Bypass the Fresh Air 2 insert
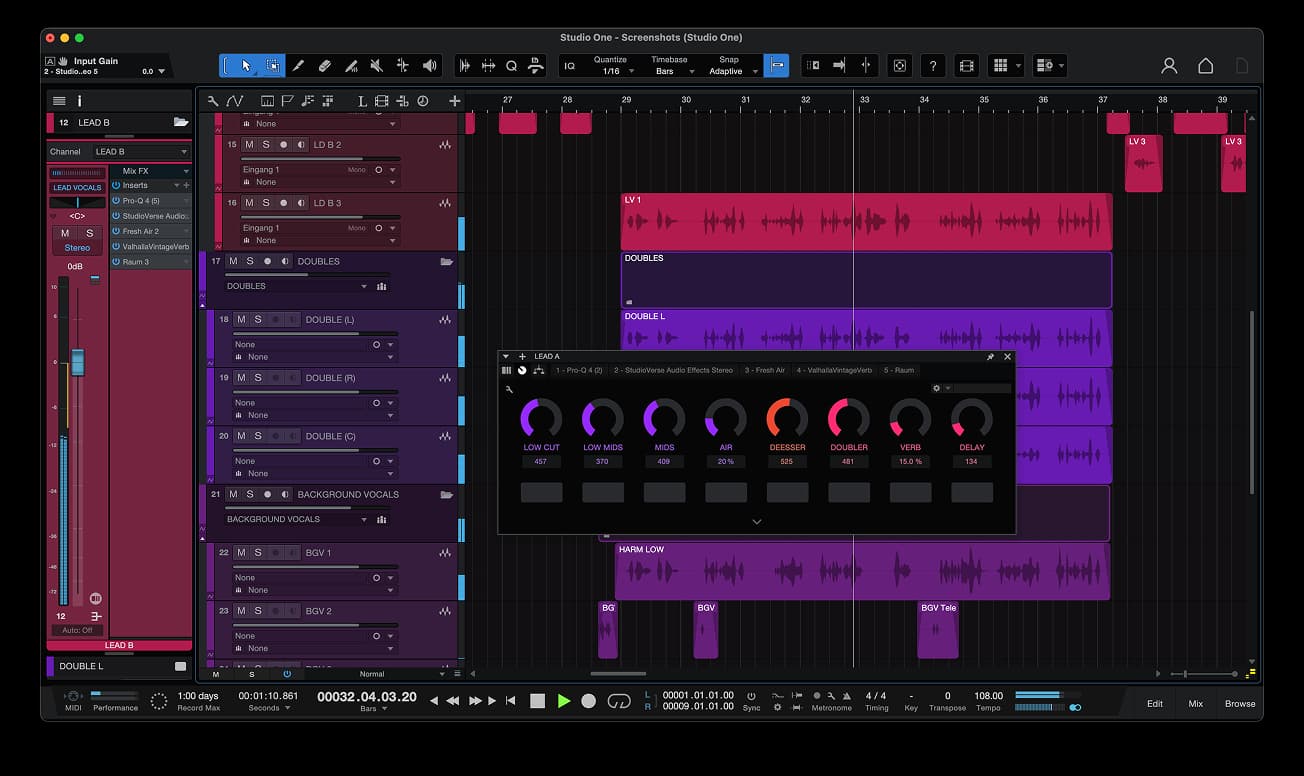Viewport: 1304px width, 776px height. pyautogui.click(x=116, y=231)
